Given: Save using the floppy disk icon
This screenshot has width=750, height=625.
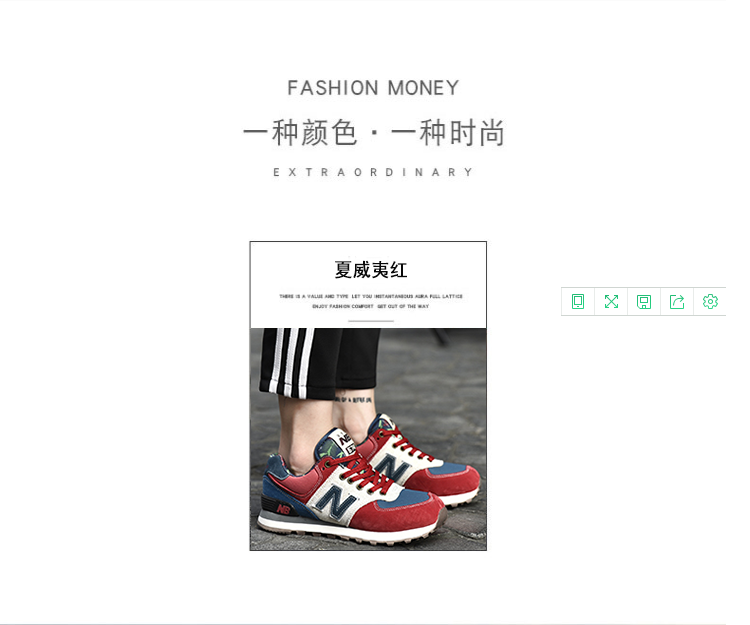Looking at the screenshot, I should 644,302.
